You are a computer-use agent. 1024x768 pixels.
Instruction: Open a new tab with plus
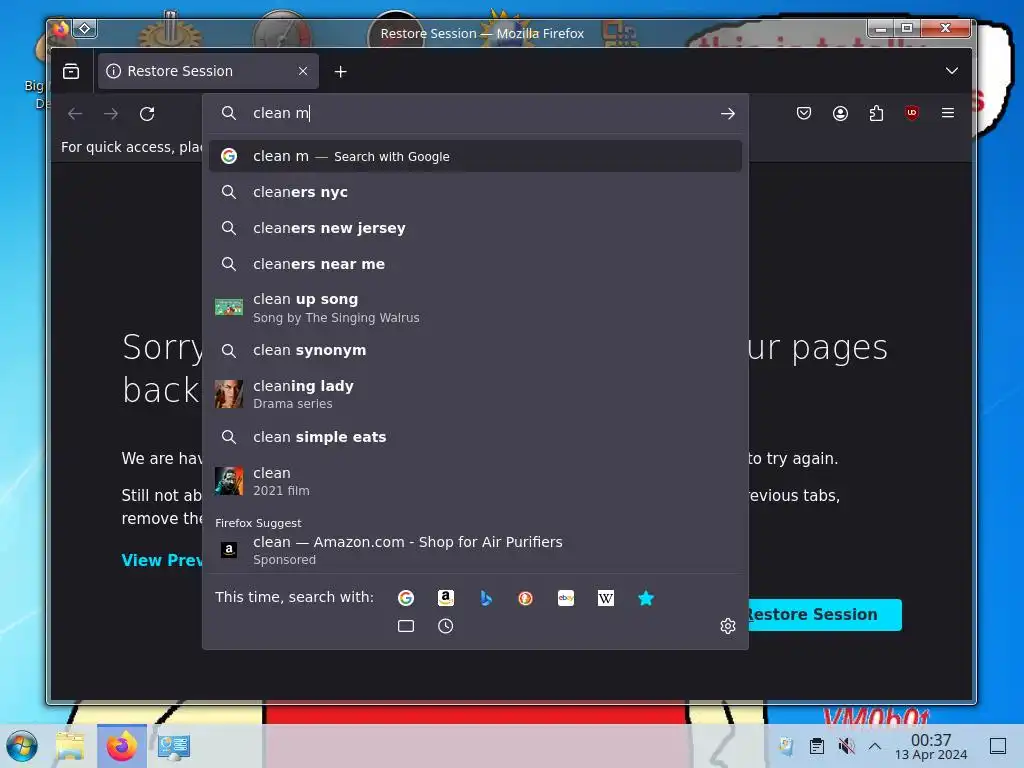pos(340,71)
